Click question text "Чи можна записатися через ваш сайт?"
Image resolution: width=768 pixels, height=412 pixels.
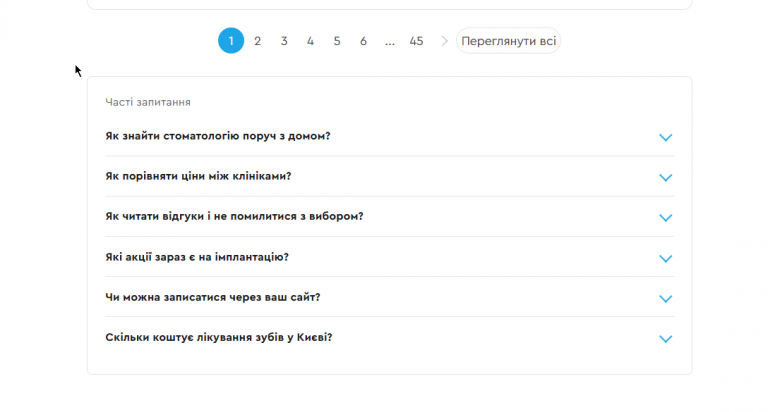click(213, 297)
